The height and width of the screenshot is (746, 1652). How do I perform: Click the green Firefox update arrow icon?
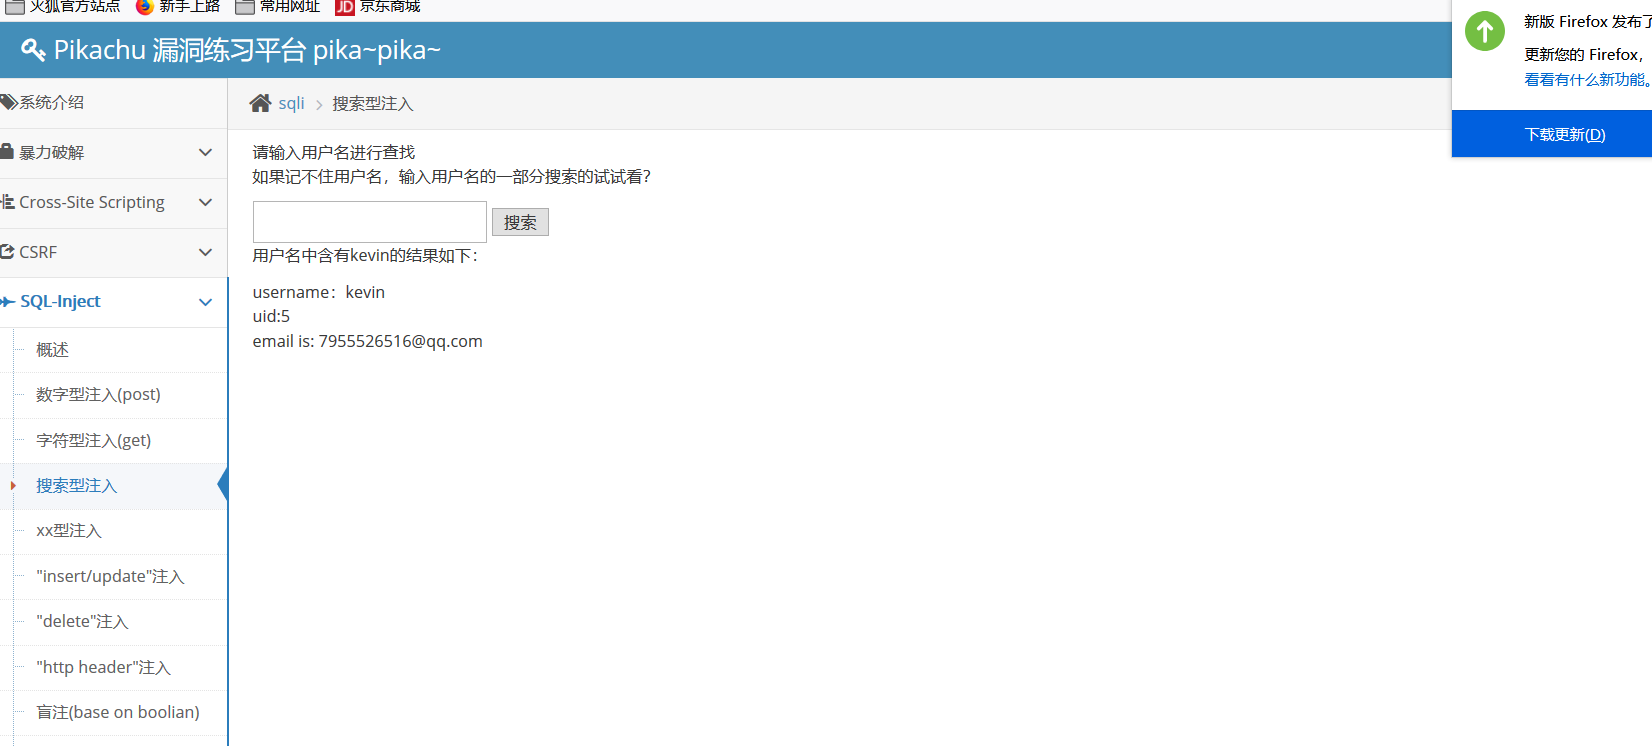coord(1485,31)
